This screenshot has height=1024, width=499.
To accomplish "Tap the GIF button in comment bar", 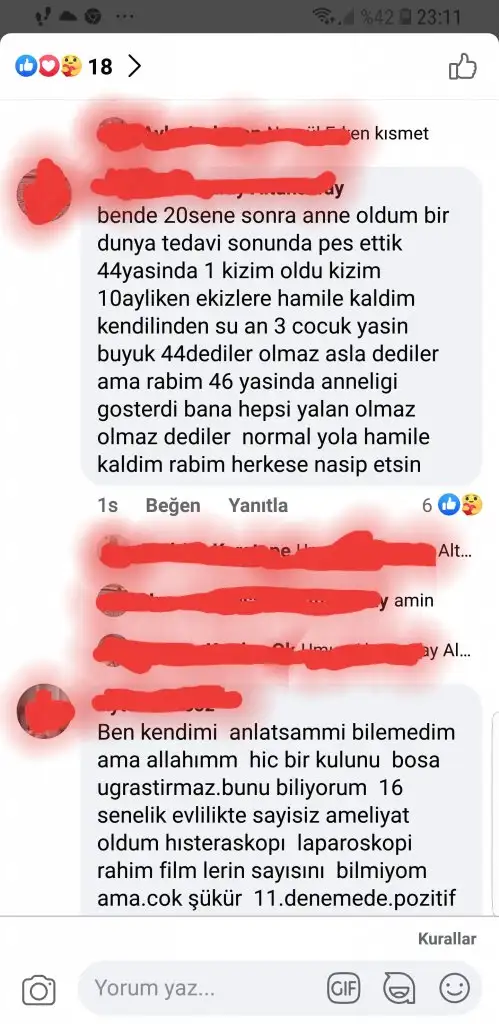I will [344, 989].
